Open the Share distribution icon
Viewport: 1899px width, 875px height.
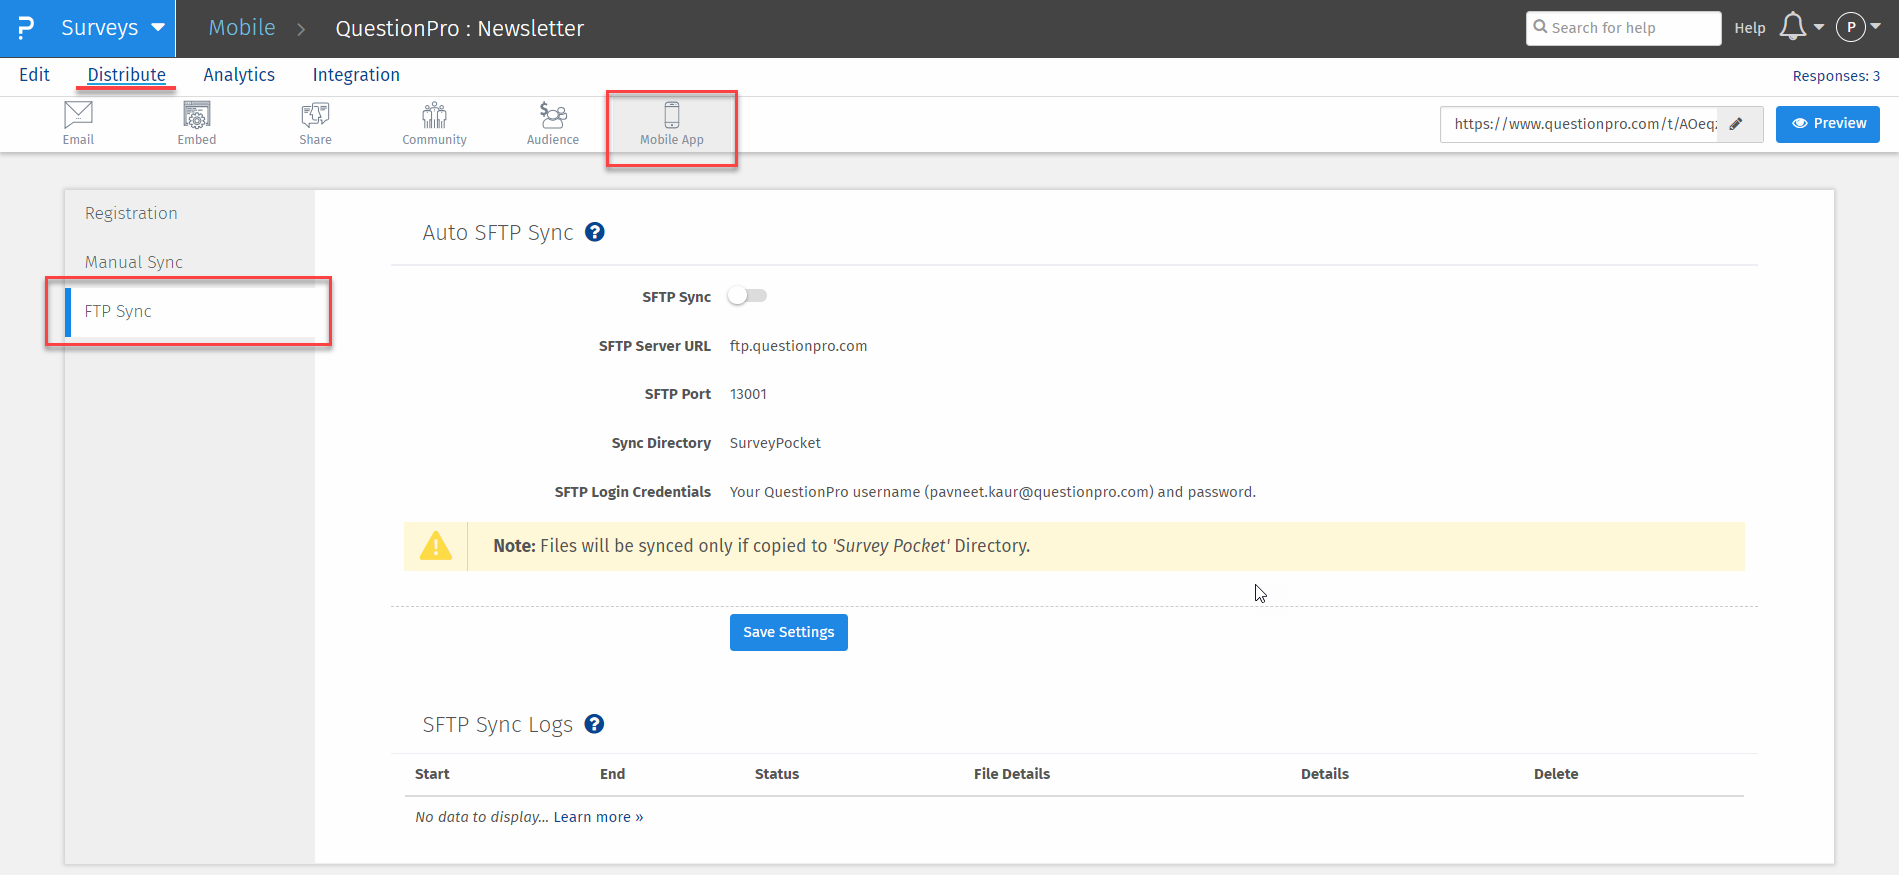pyautogui.click(x=315, y=124)
